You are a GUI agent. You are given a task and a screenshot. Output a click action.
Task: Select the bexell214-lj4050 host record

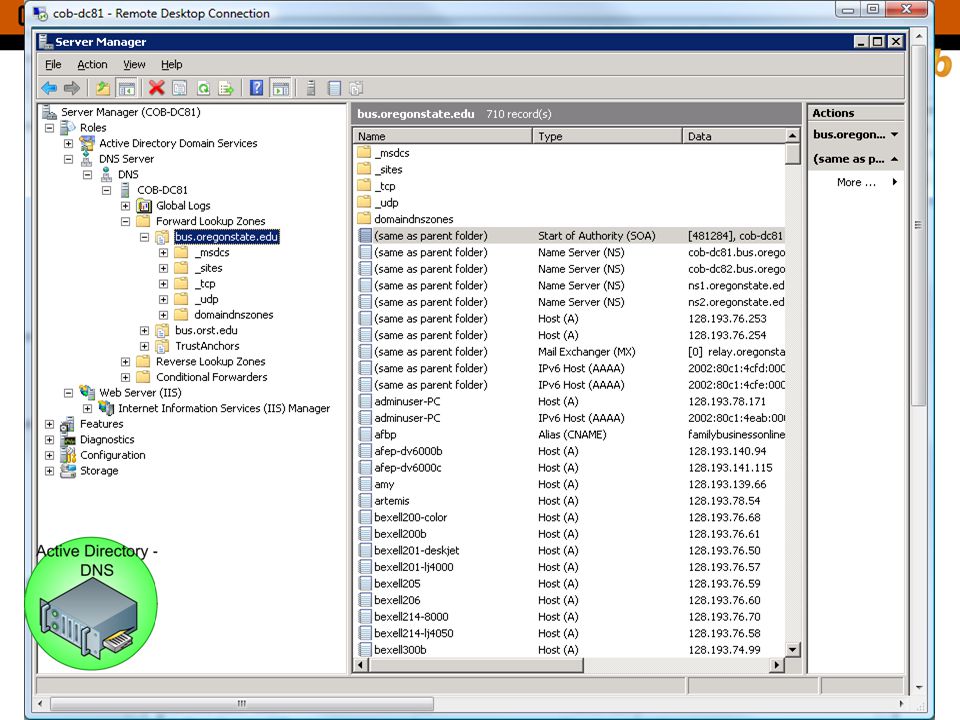[569, 633]
